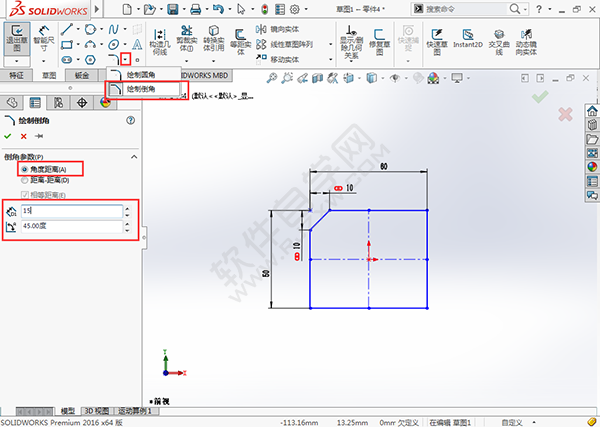
Task: Click the chamfer distance input field showing 15
Action: pos(72,211)
